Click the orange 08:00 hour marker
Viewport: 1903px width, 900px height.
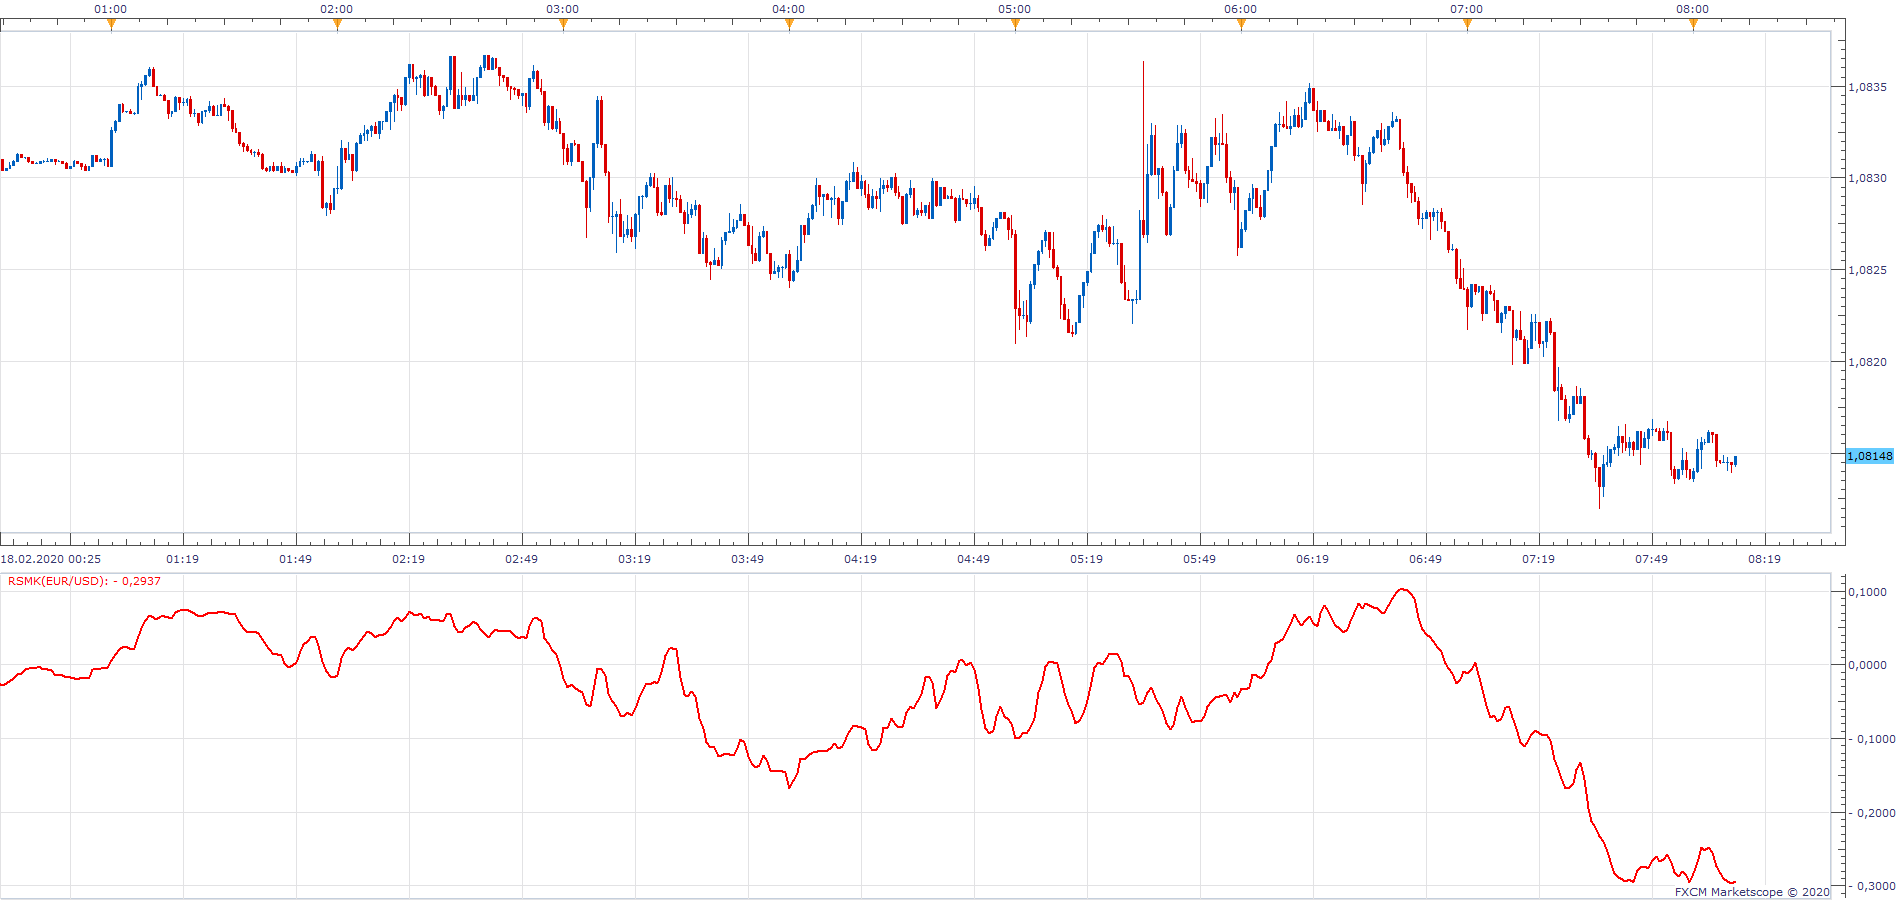pyautogui.click(x=1693, y=25)
